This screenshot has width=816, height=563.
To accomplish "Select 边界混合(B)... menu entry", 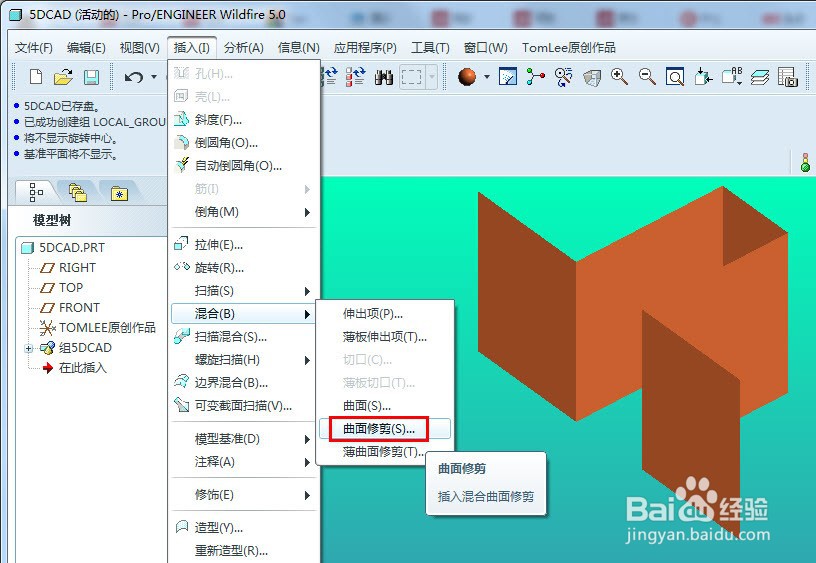I will tap(244, 382).
